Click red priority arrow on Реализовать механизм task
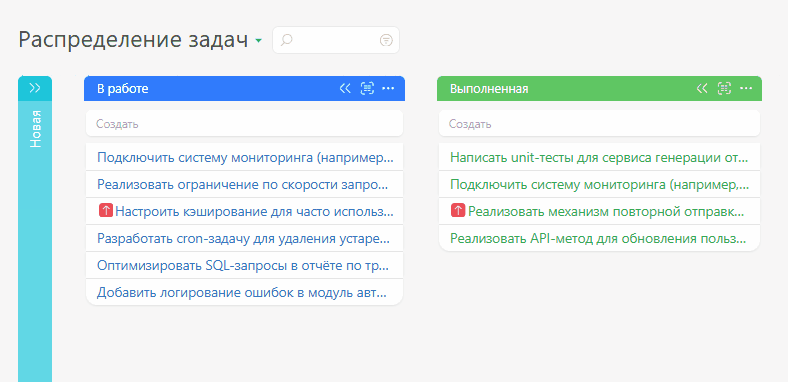Viewport: 788px width, 382px height. click(x=458, y=211)
